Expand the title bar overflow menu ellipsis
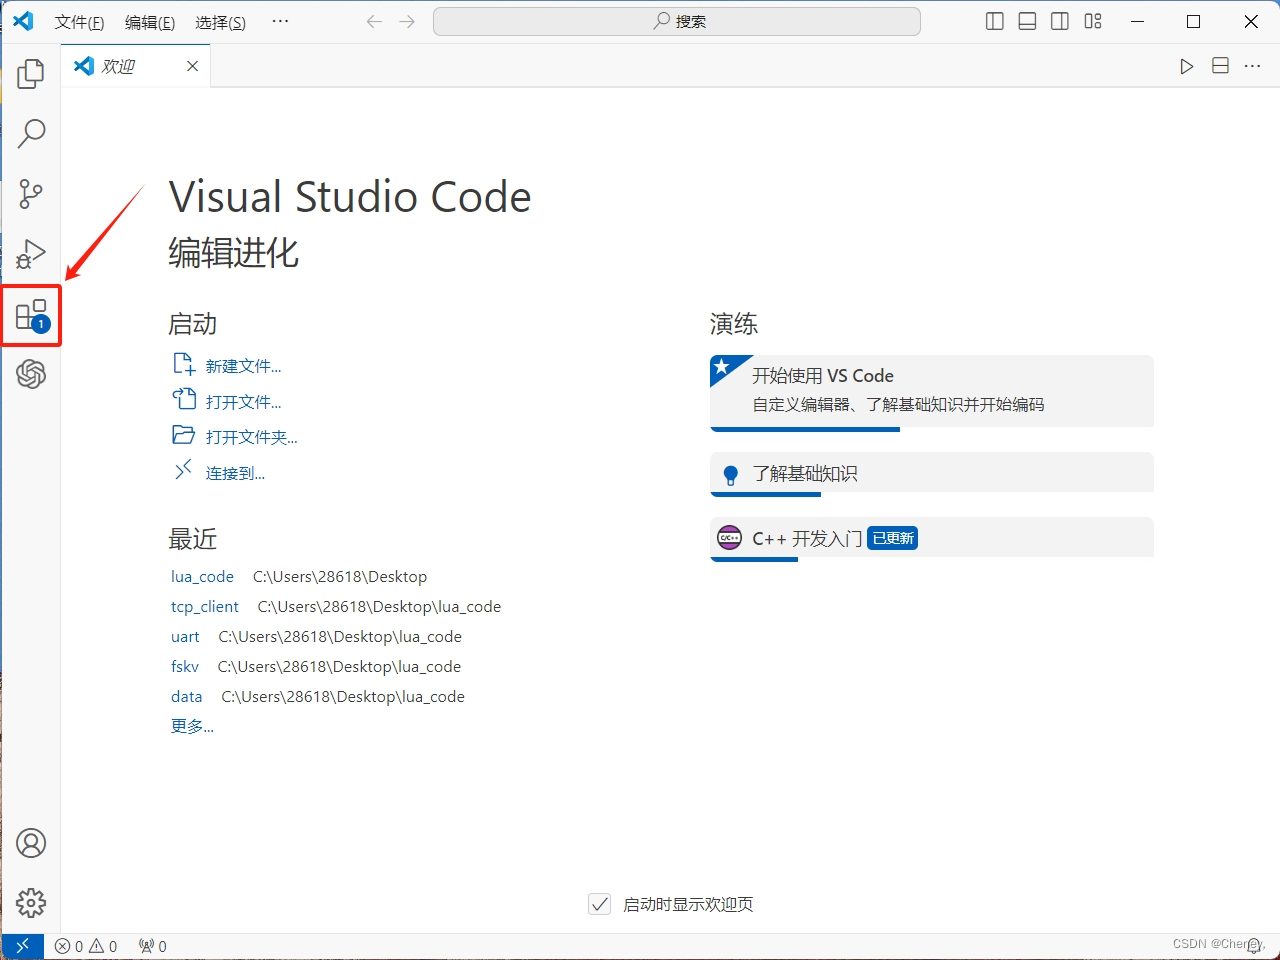The image size is (1280, 960). 280,21
